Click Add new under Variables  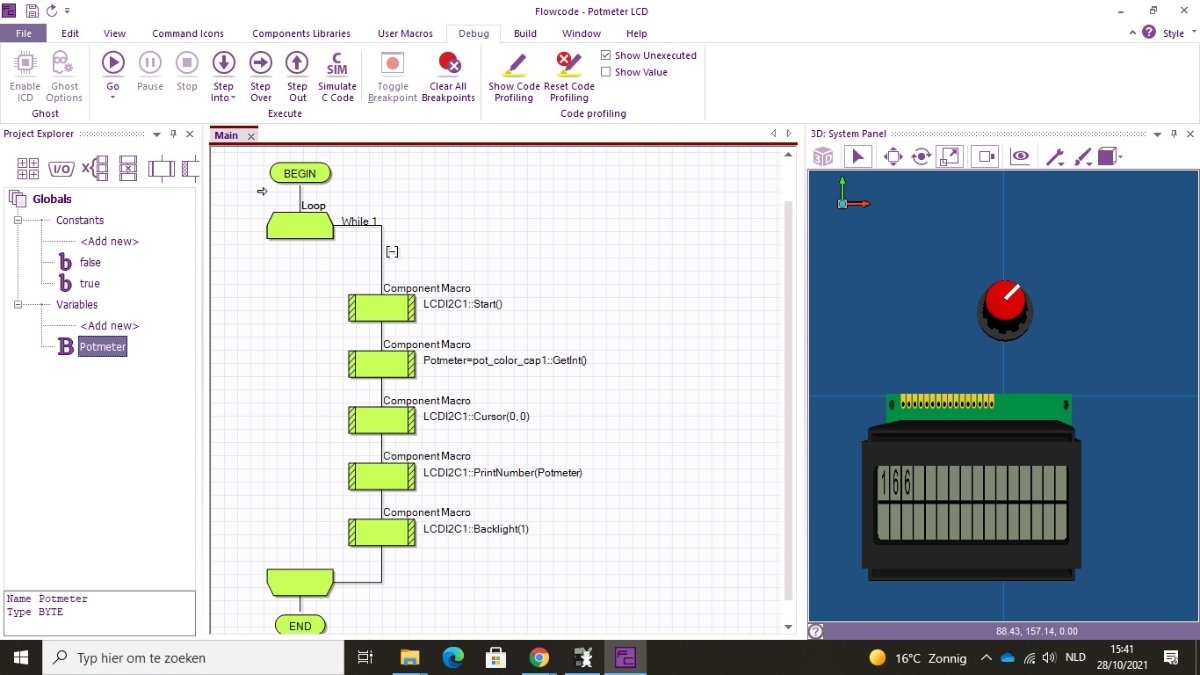point(110,326)
